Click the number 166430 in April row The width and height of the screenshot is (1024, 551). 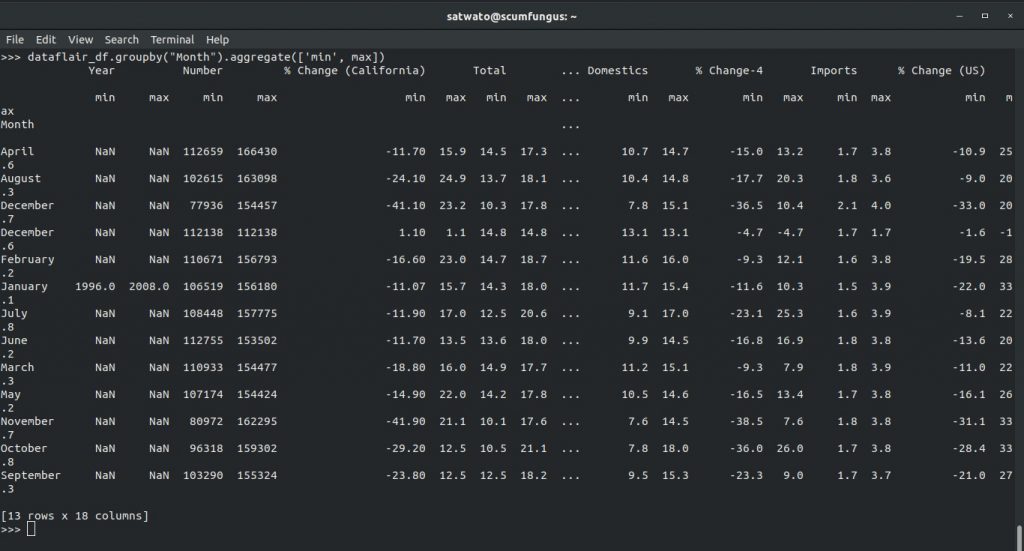click(257, 151)
